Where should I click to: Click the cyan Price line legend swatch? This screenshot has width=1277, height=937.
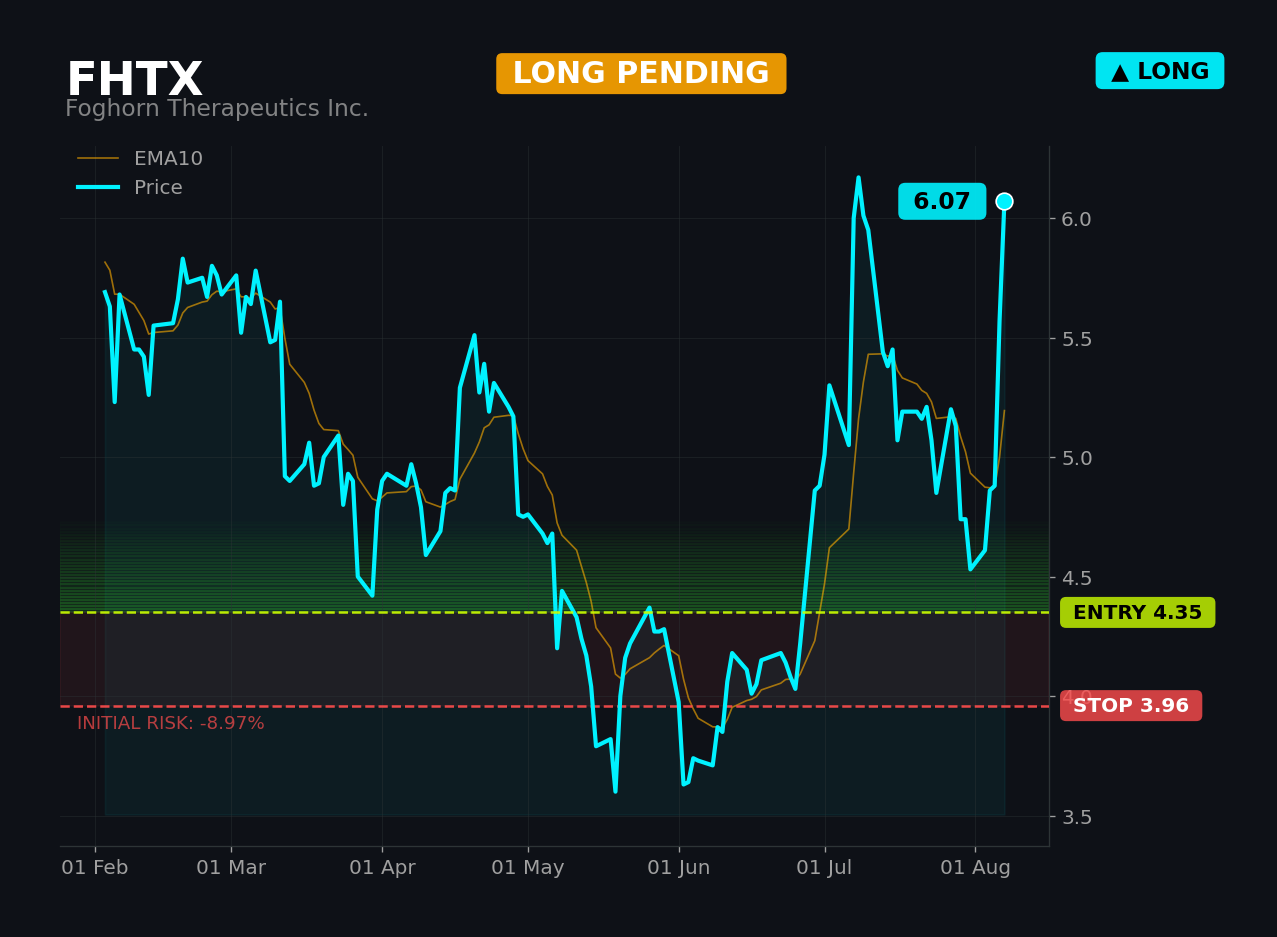[x=98, y=188]
